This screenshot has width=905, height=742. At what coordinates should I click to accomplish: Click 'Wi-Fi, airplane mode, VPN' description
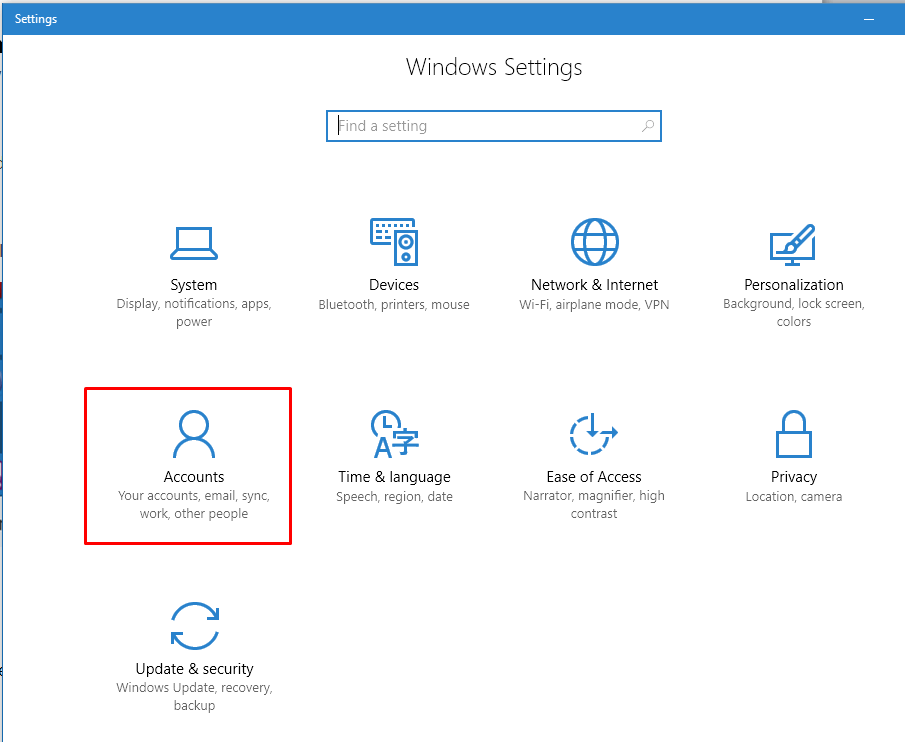(x=594, y=305)
